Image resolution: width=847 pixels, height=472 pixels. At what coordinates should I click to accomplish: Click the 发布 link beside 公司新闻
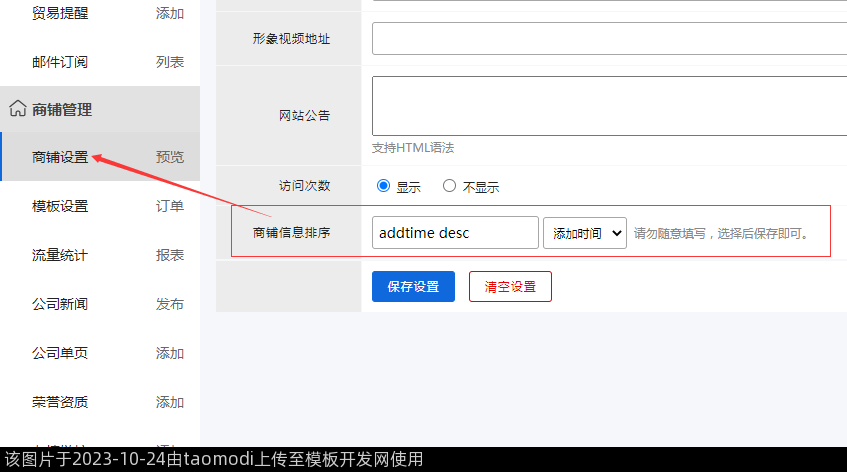(170, 304)
